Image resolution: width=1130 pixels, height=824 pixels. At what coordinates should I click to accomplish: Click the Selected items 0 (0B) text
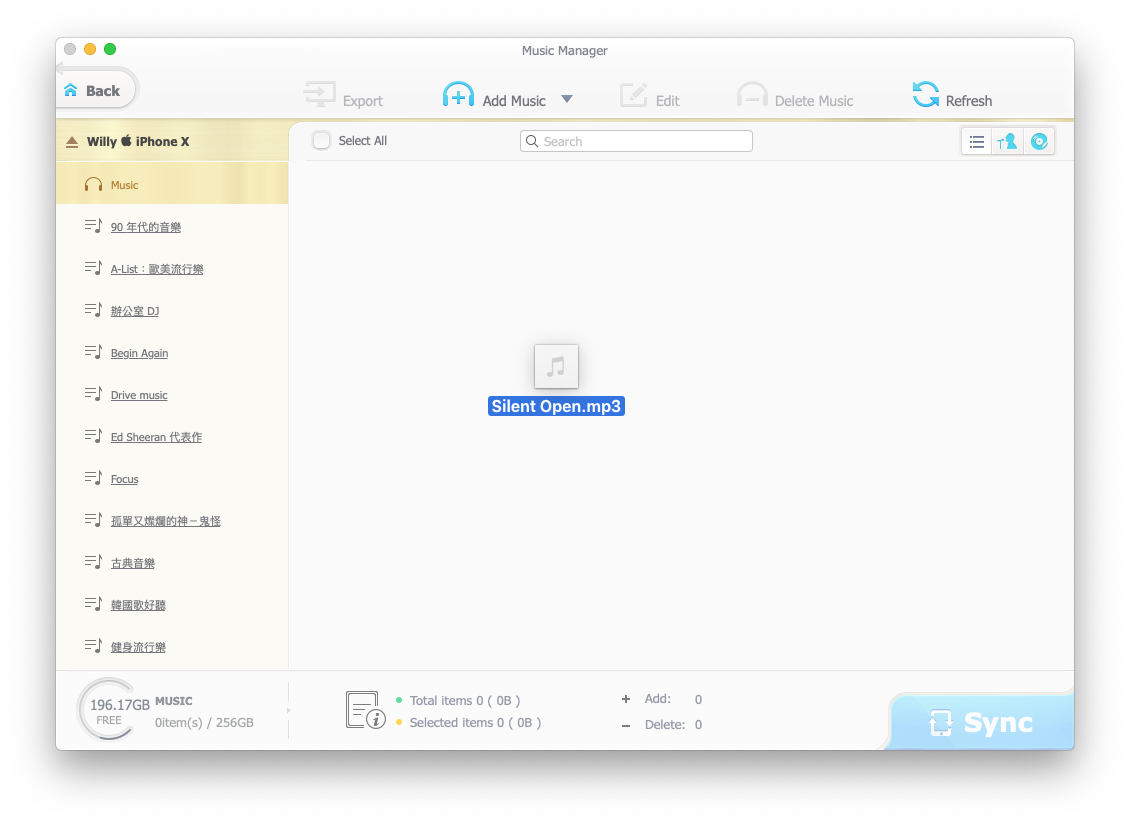[x=476, y=723]
